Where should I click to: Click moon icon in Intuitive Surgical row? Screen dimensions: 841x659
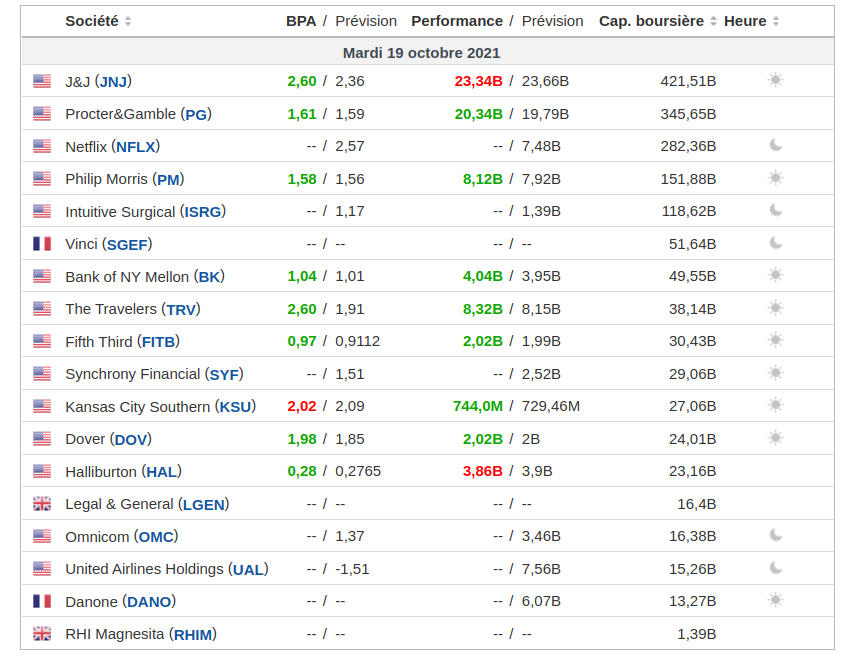pyautogui.click(x=775, y=210)
